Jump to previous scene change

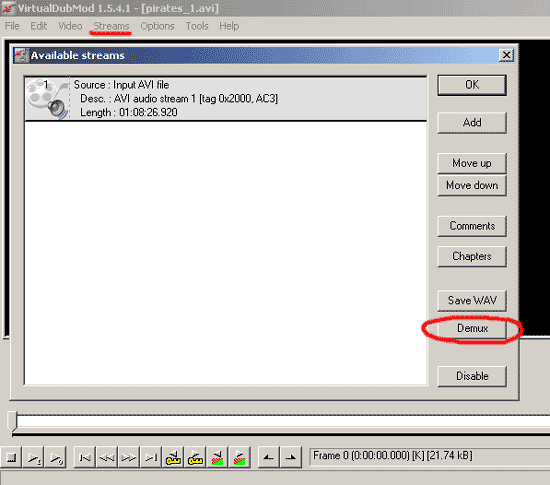(x=217, y=457)
